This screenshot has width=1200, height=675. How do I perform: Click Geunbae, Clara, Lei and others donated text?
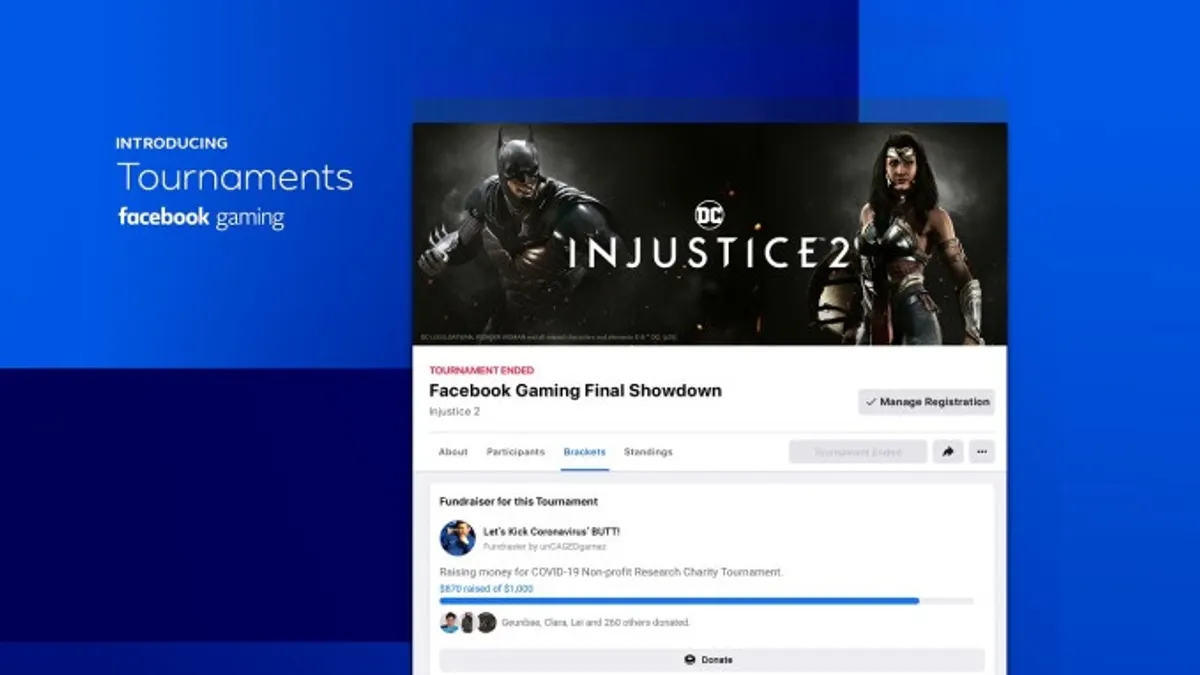coord(595,622)
